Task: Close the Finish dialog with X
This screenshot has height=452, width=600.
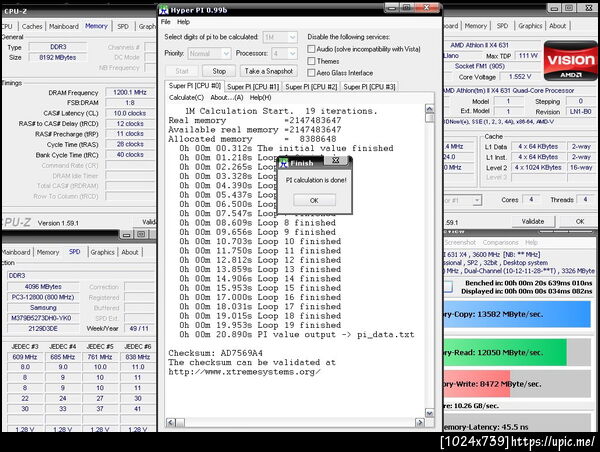Action: tap(336, 160)
